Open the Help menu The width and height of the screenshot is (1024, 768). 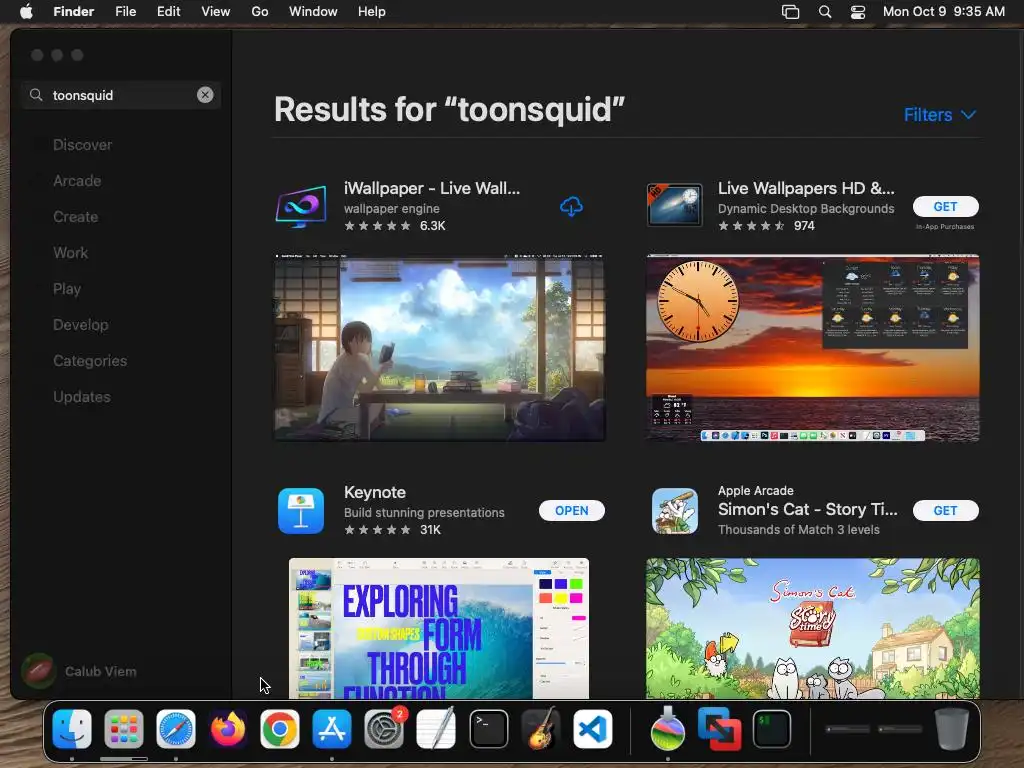click(372, 12)
